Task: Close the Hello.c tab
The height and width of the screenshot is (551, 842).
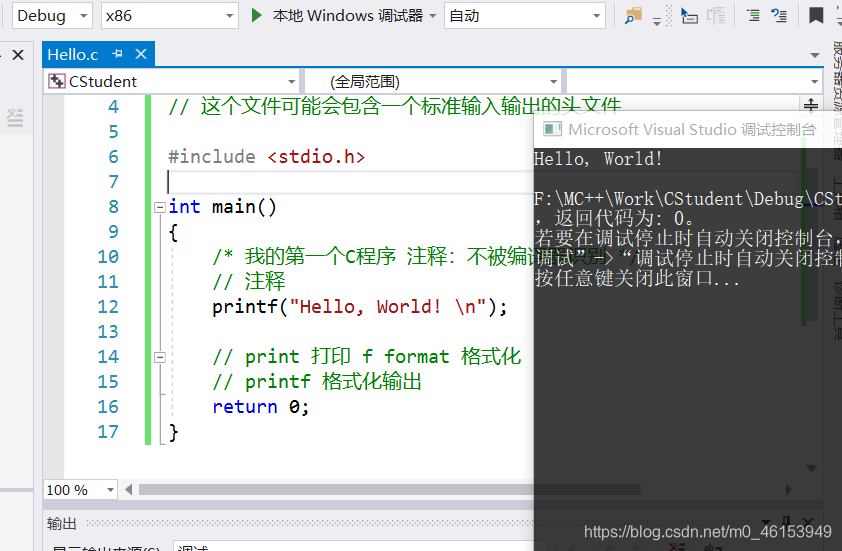Action: click(141, 54)
